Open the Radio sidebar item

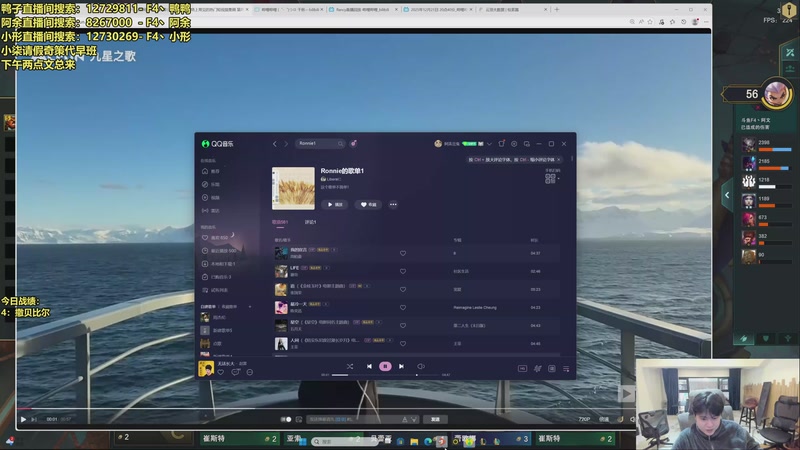211,211
